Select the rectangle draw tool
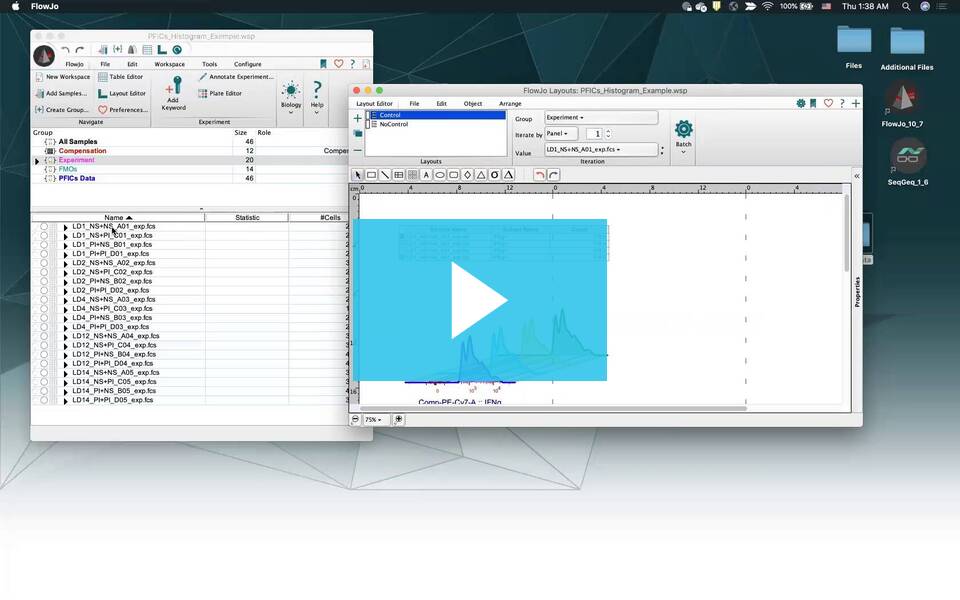960x600 pixels. (371, 175)
